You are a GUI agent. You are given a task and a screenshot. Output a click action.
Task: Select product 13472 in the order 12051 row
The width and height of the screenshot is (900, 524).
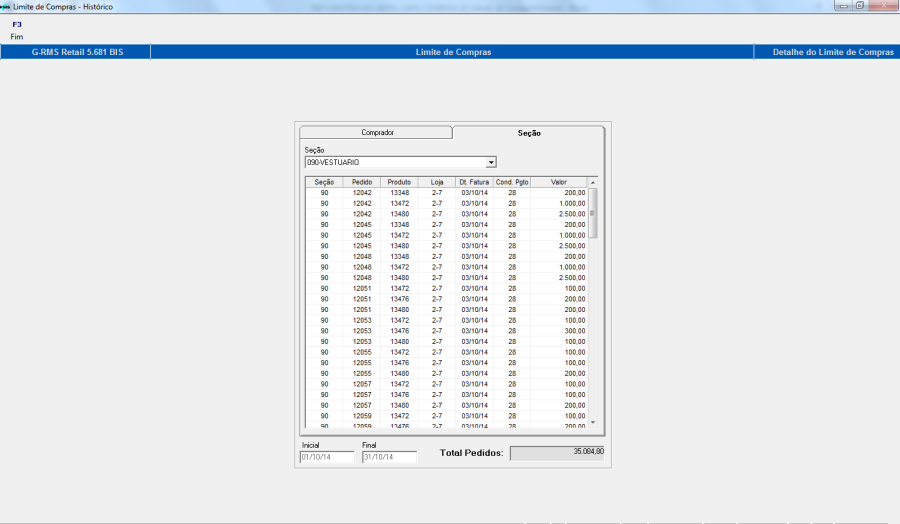[x=399, y=289]
